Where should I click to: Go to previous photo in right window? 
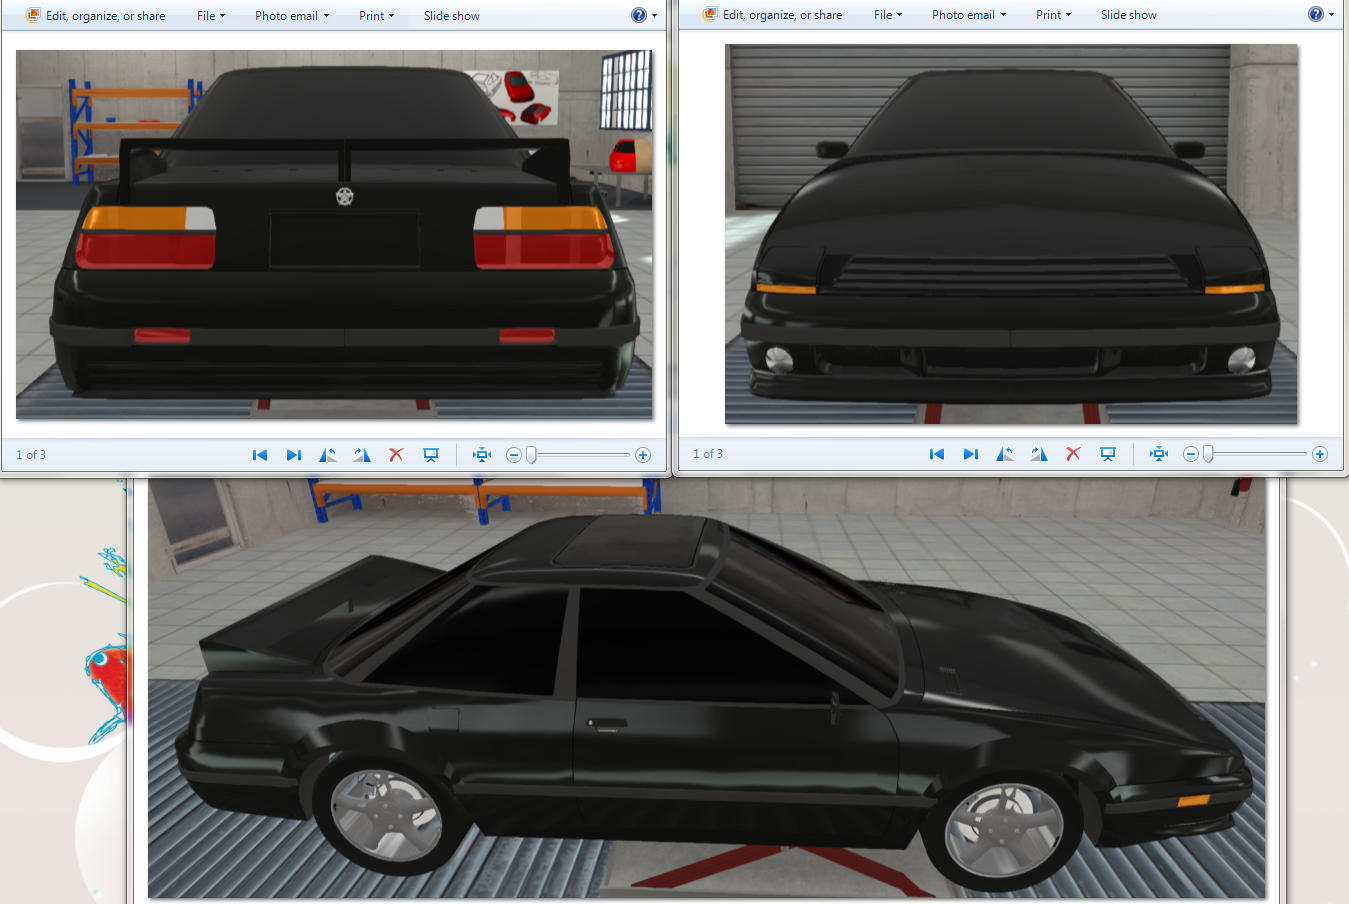(x=937, y=454)
